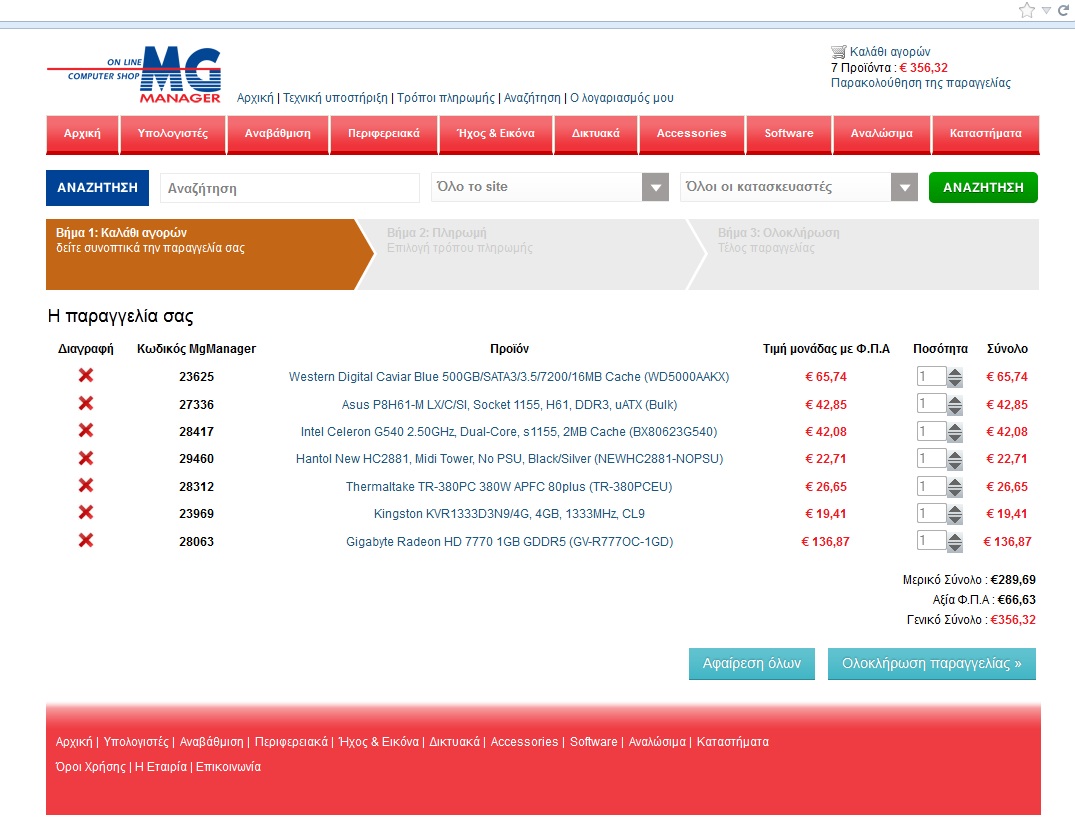Viewport: 1075px width, 831px height.
Task: Open Ο λογαριασμός μου link
Action: click(x=622, y=98)
